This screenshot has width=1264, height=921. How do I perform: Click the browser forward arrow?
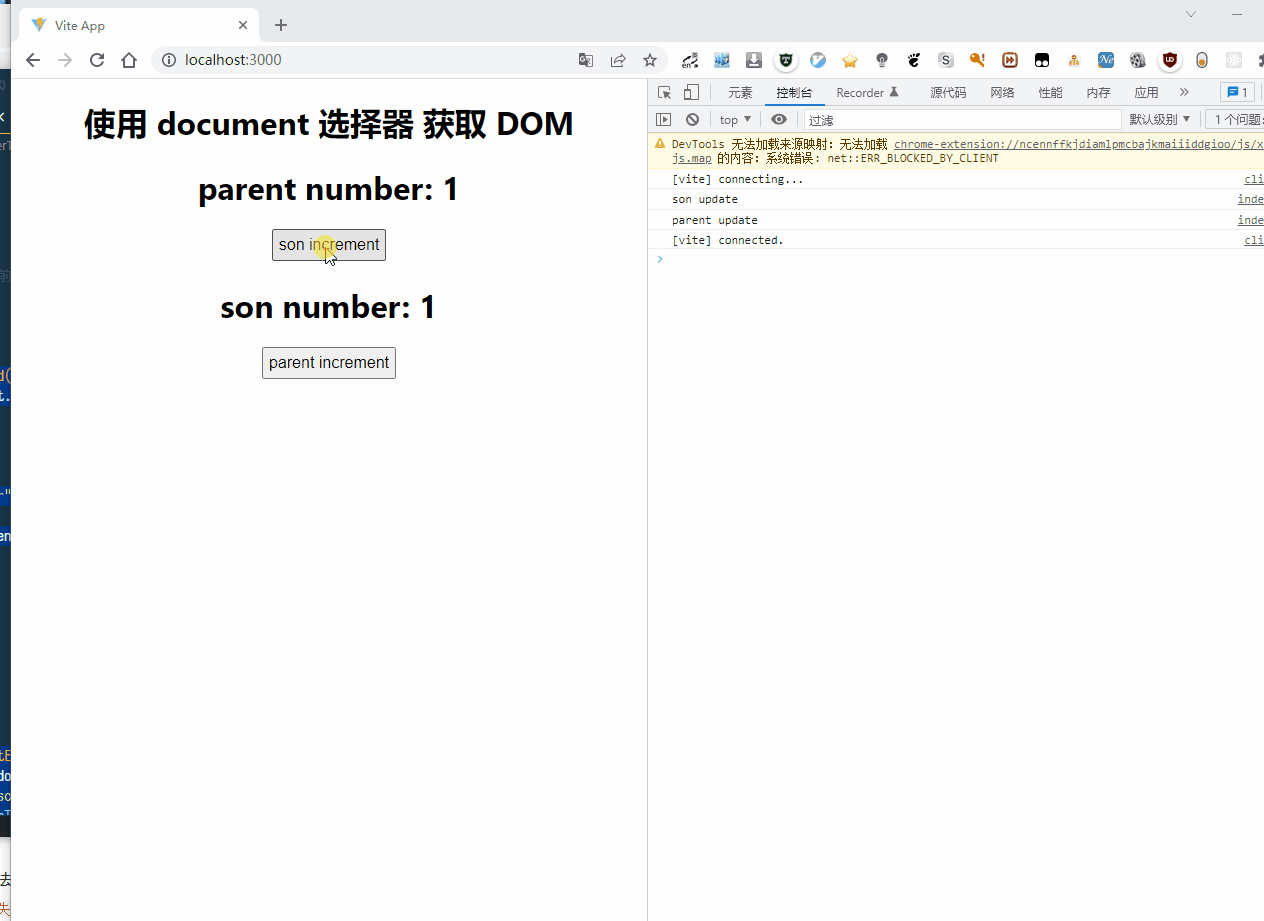point(65,60)
